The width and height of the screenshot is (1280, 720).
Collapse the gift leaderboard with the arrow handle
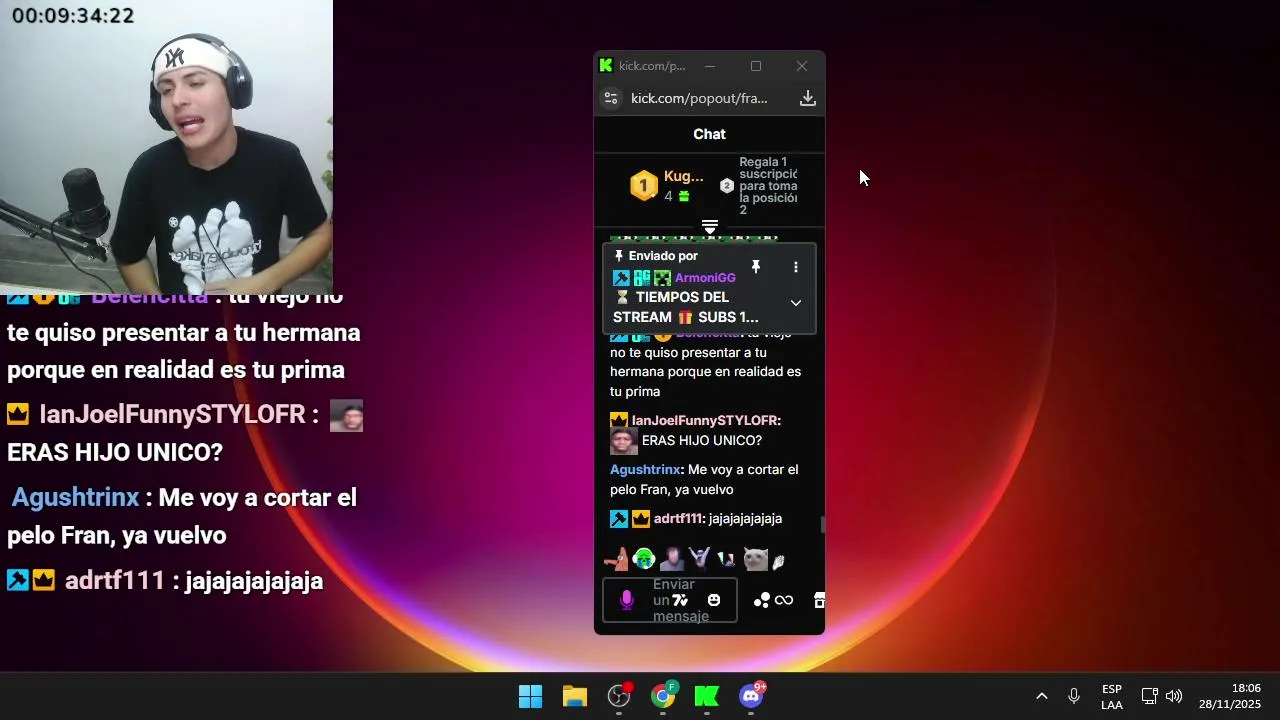(710, 228)
